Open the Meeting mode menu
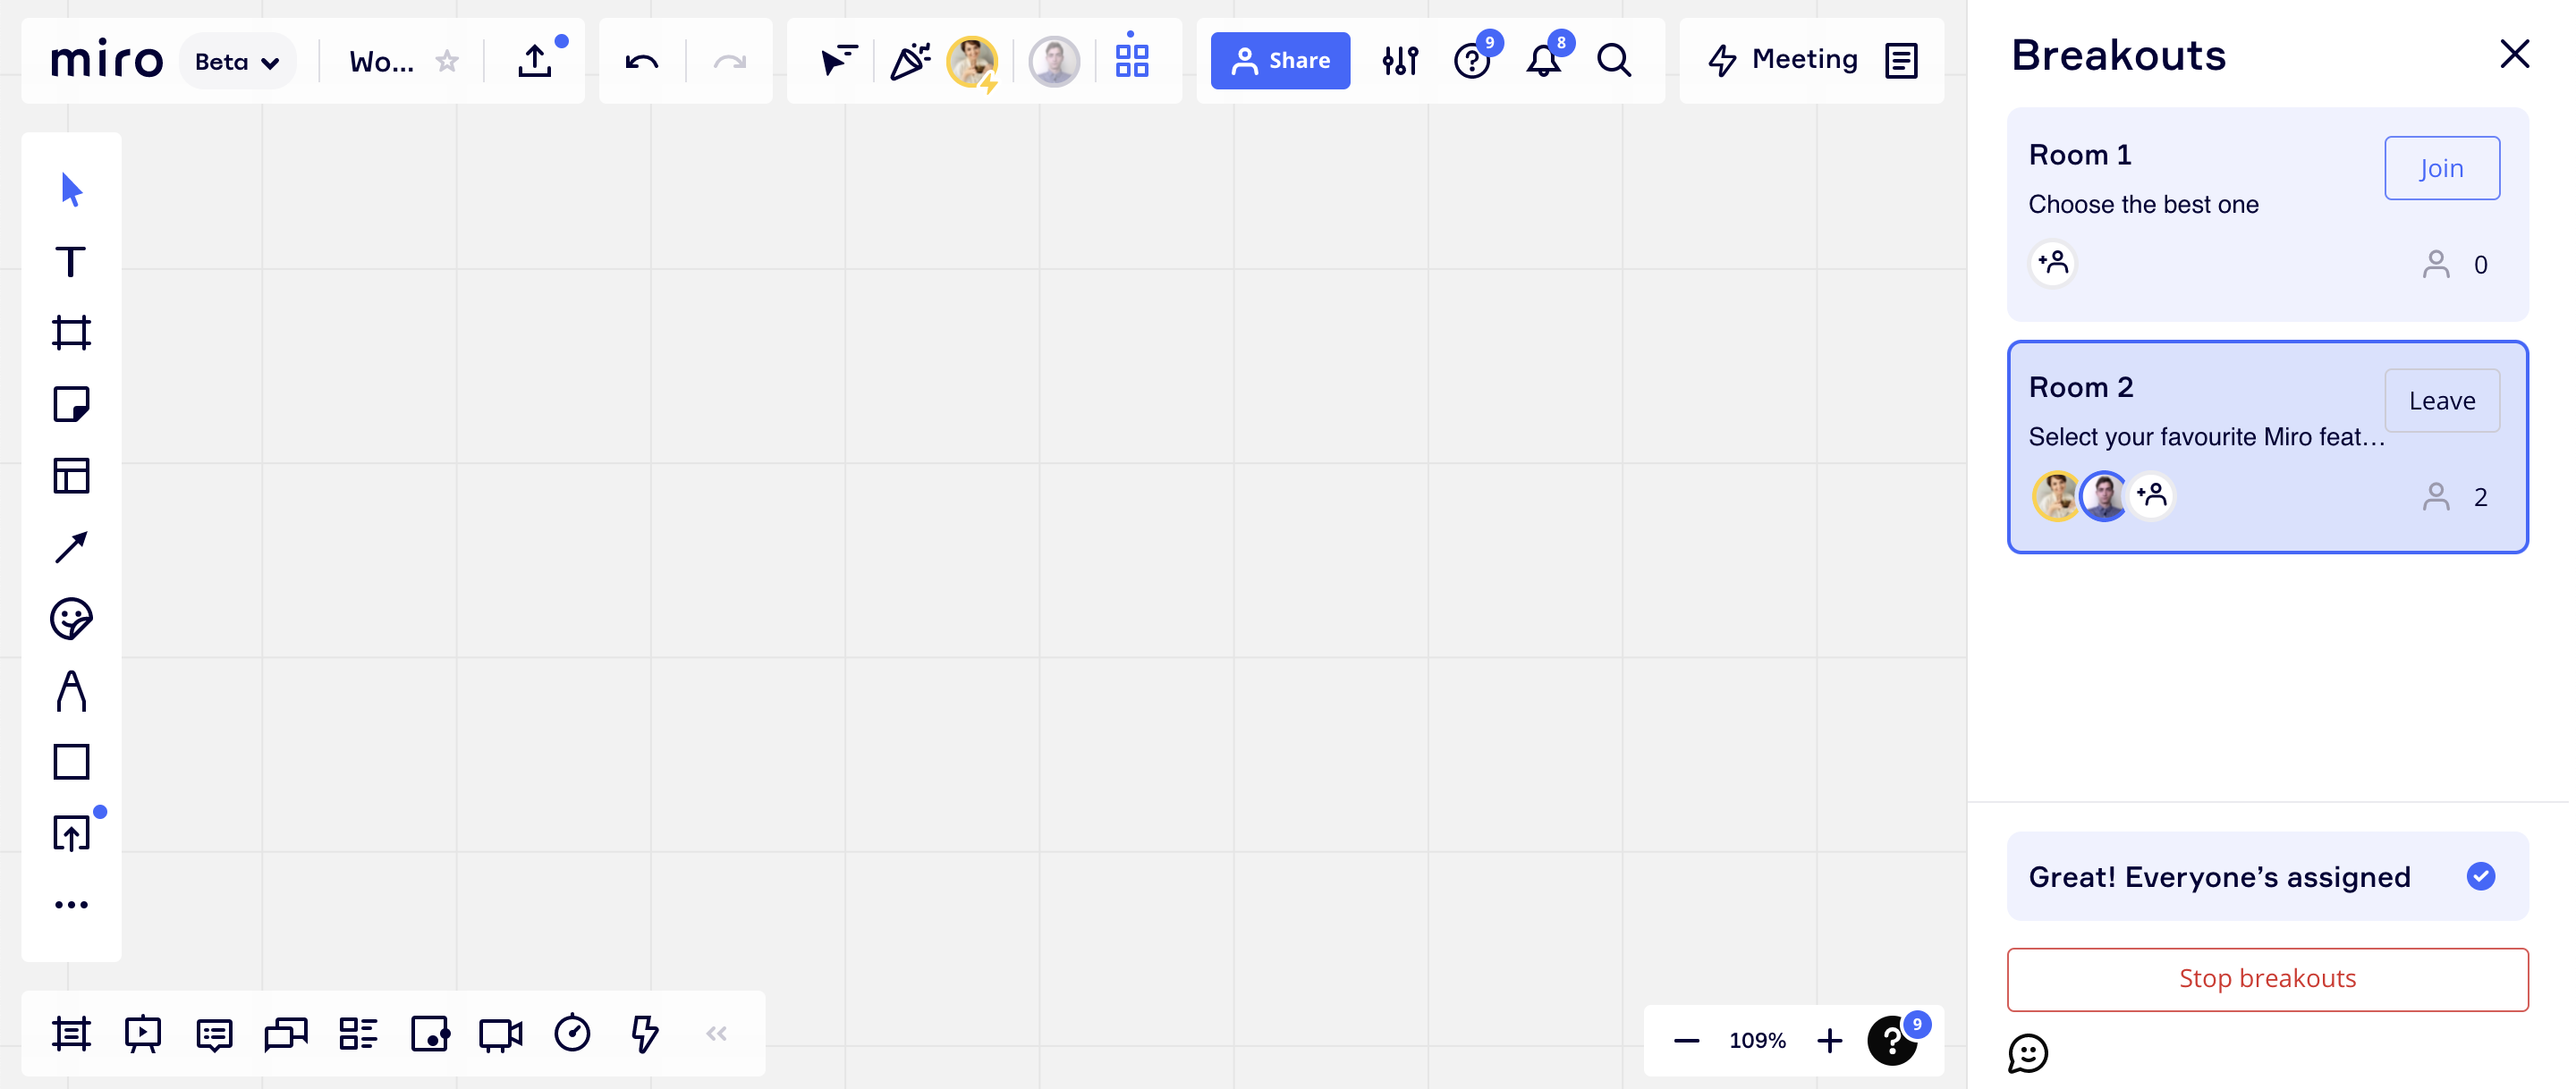 pyautogui.click(x=1784, y=60)
